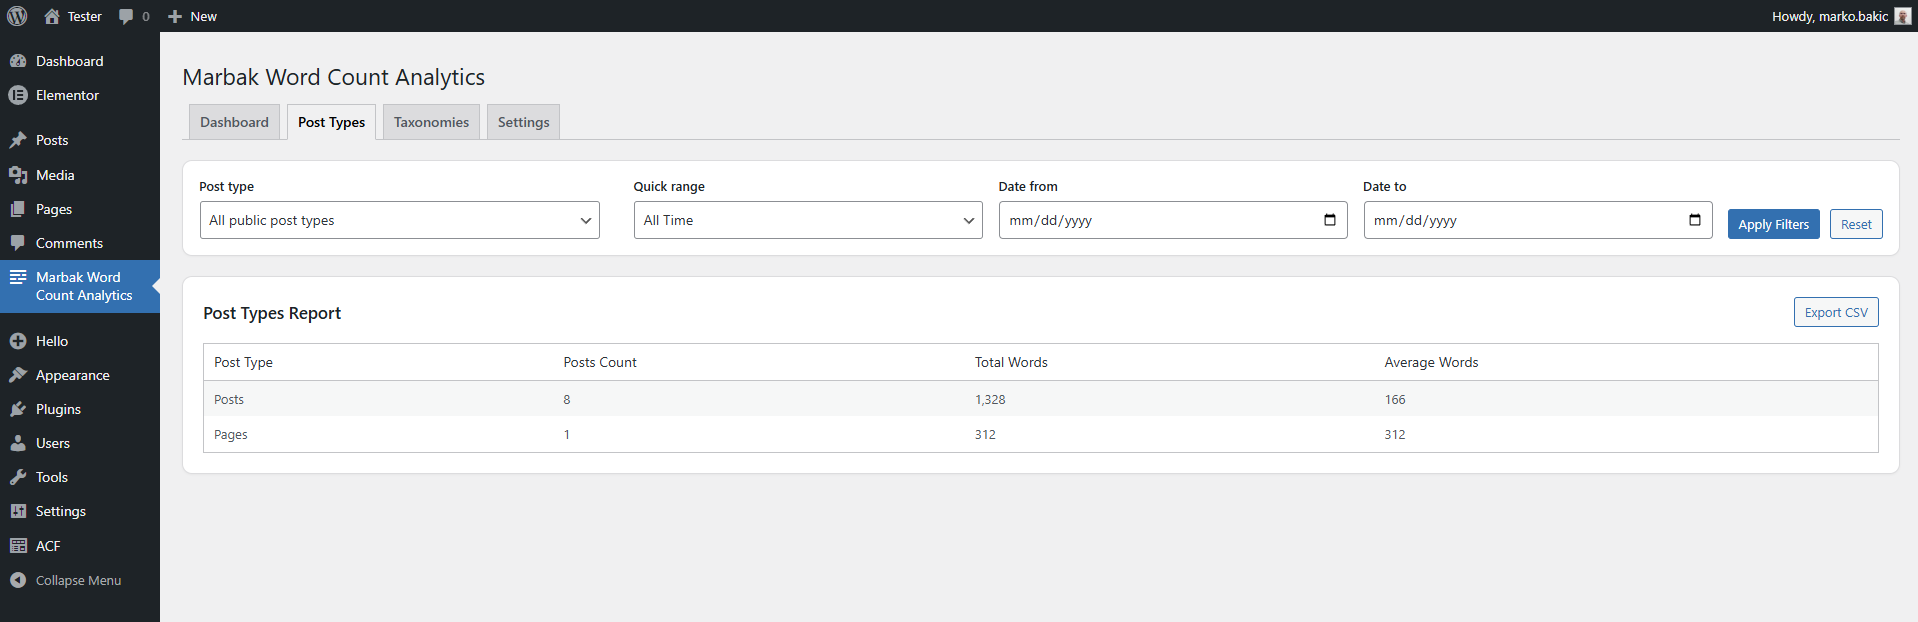Click the Plugins plug icon in sidebar

18,409
